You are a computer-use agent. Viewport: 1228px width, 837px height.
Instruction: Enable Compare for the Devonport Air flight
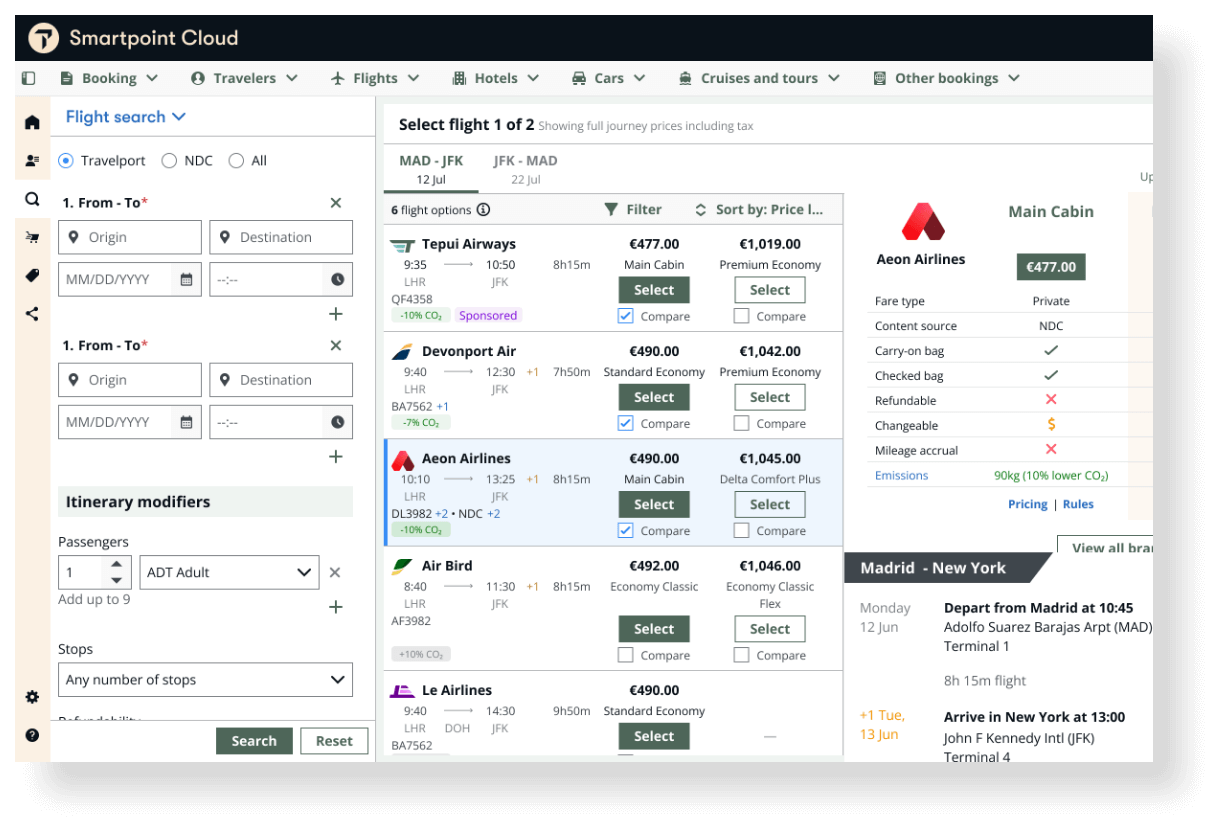pyautogui.click(x=625, y=423)
